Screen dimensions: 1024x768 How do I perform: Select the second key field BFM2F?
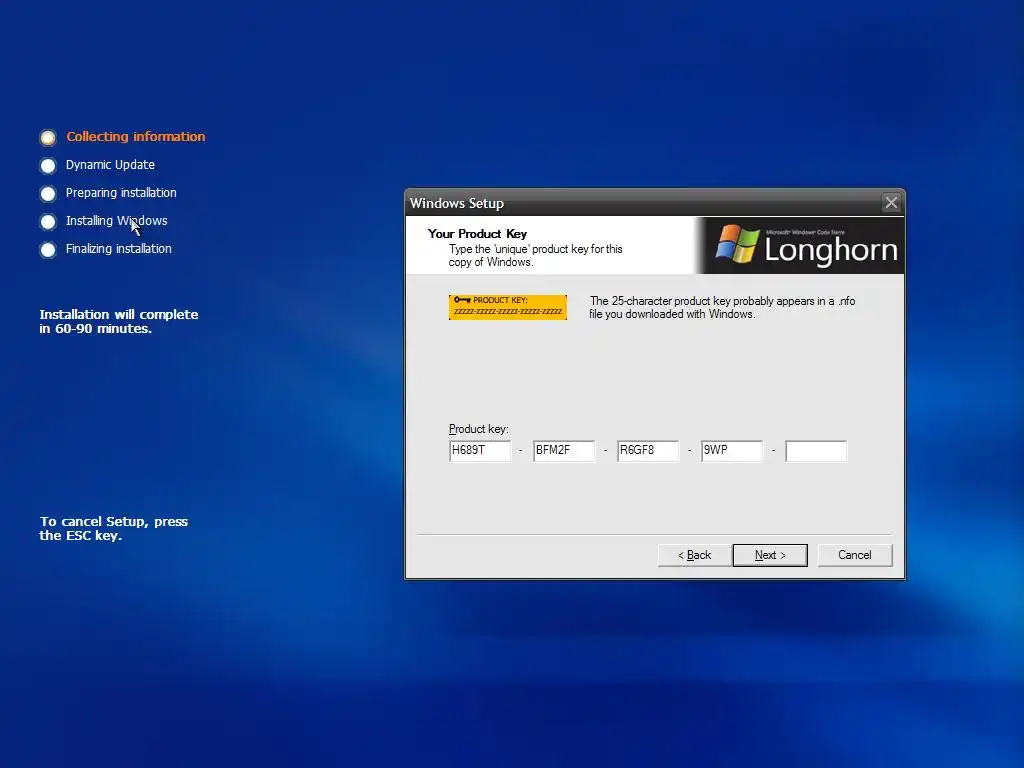(564, 451)
